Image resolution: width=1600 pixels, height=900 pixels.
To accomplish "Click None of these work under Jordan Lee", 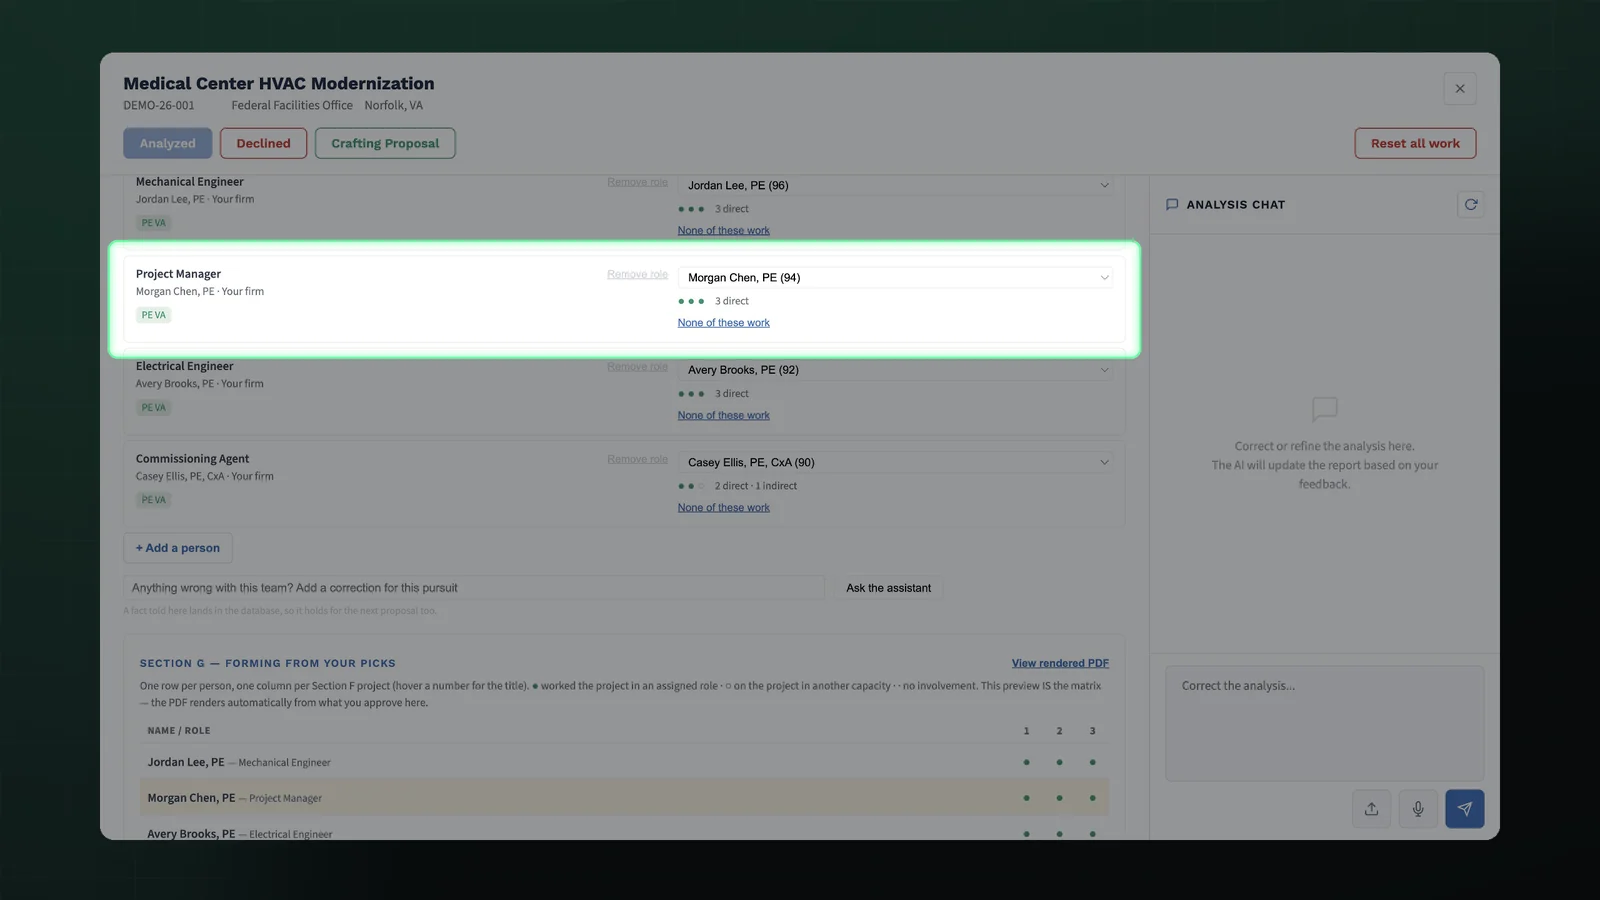I will tap(724, 231).
